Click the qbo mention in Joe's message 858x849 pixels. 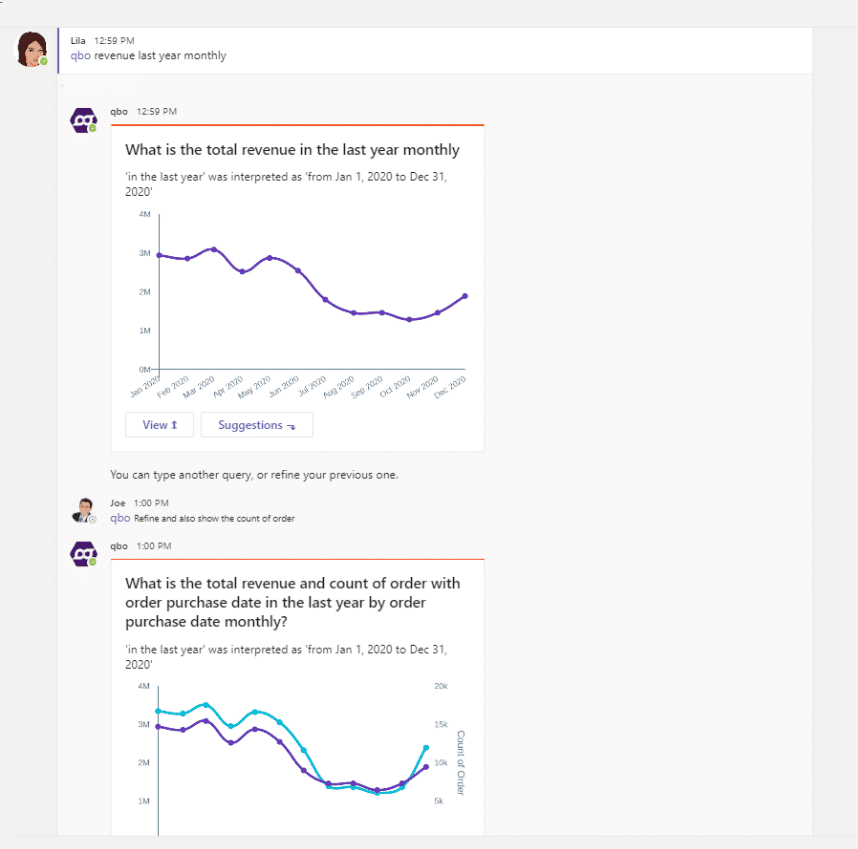120,518
